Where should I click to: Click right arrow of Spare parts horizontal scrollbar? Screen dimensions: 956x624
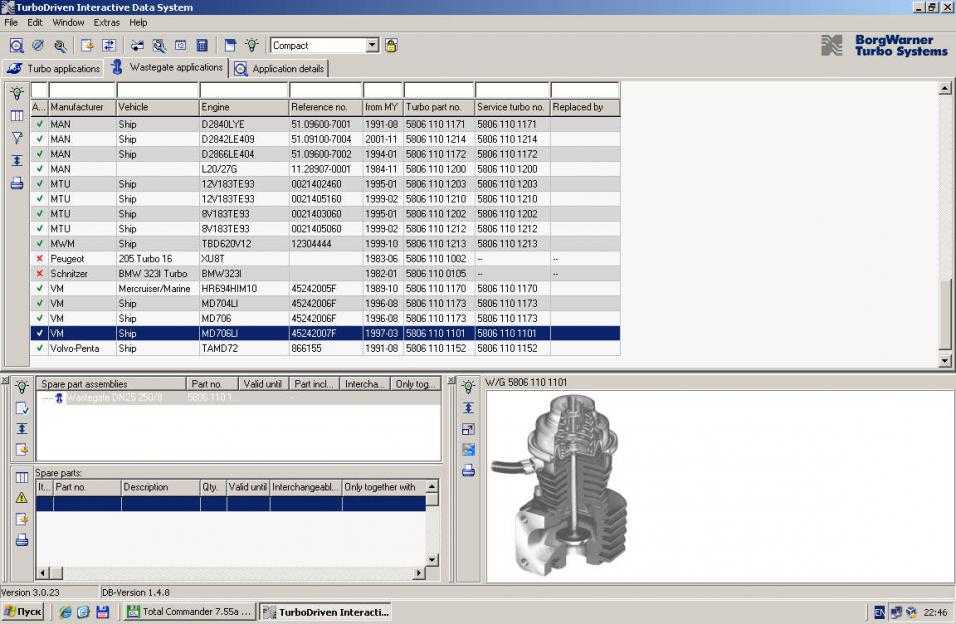point(419,573)
